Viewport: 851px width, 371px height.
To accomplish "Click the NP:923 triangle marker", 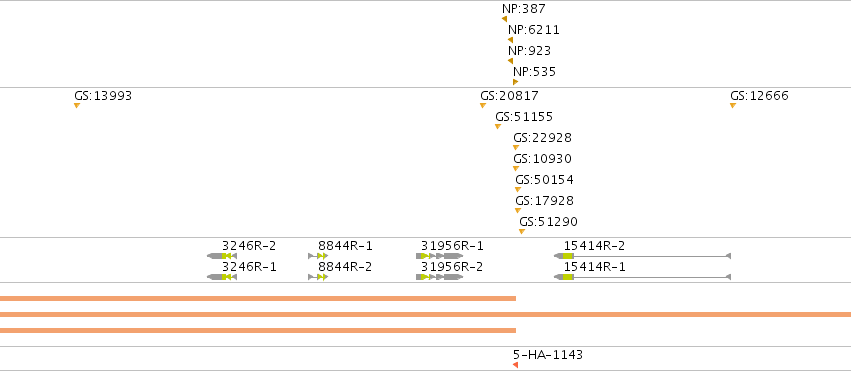I will pos(510,61).
